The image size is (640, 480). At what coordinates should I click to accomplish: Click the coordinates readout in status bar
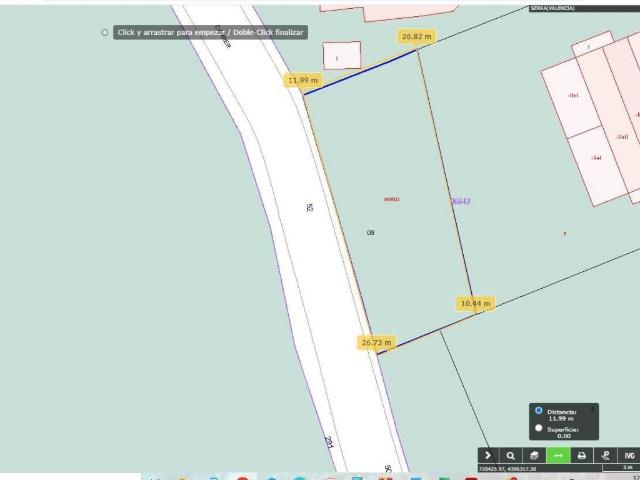[x=507, y=469]
